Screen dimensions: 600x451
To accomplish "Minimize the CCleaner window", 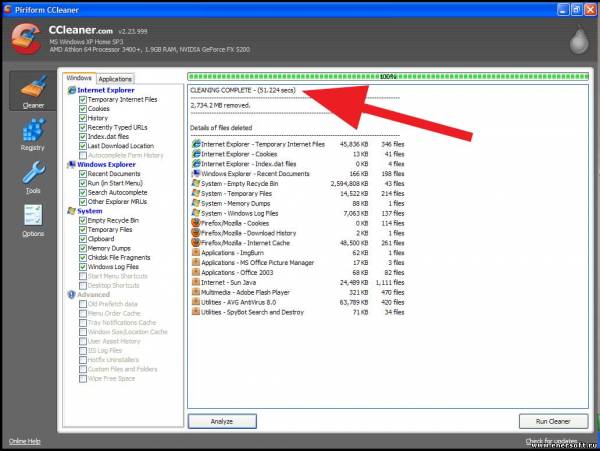I will [563, 10].
